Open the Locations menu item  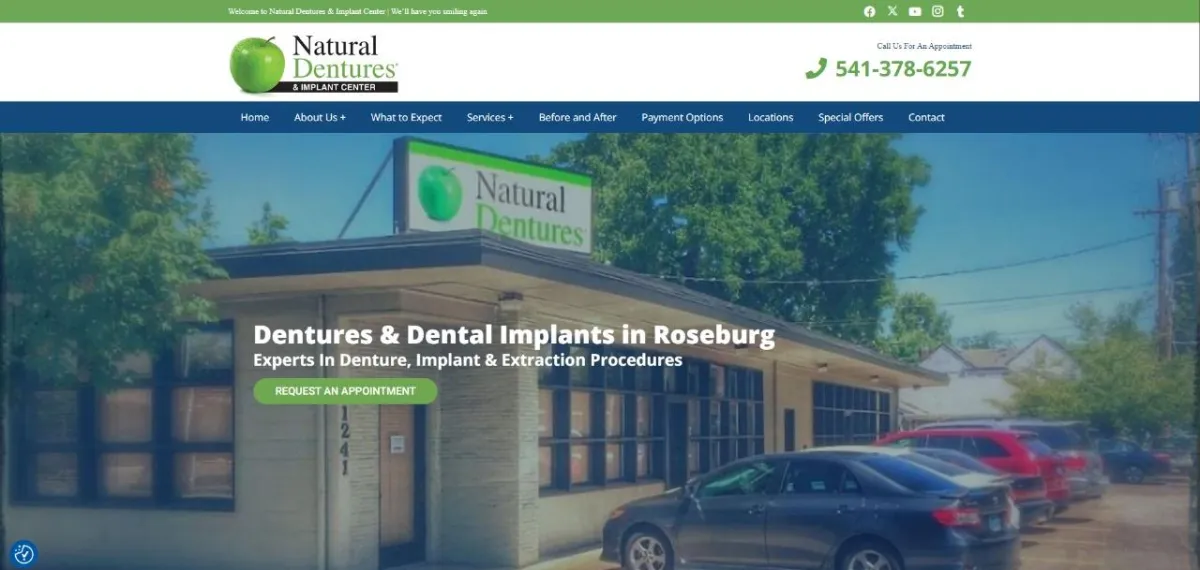pos(771,117)
